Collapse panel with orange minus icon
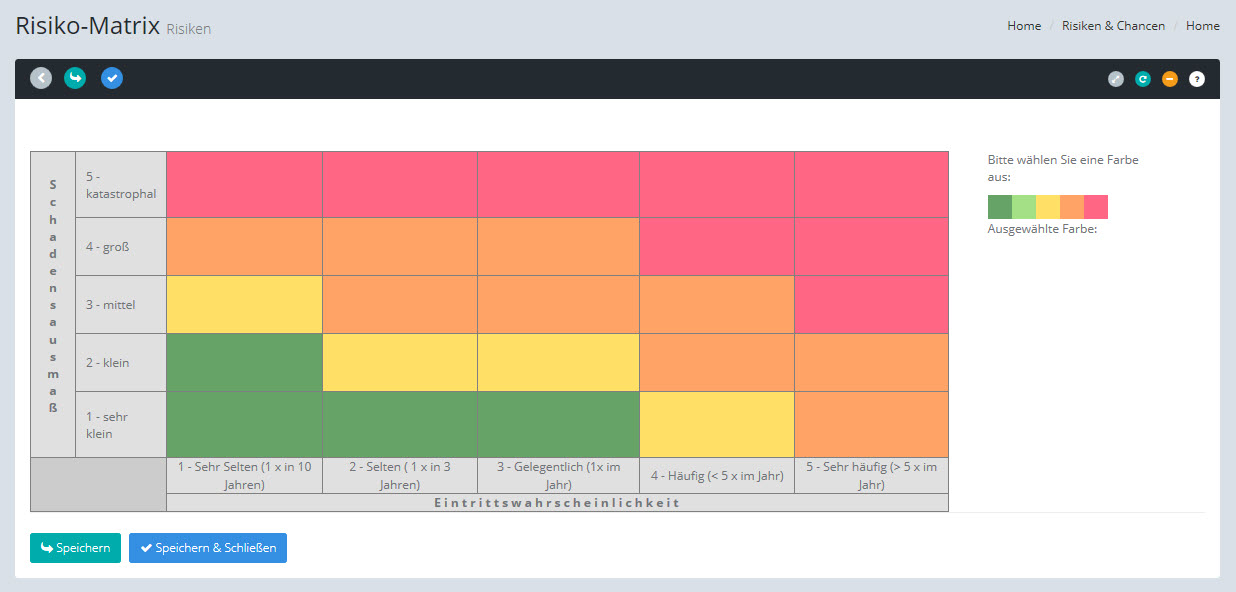The image size is (1236, 592). [1170, 79]
